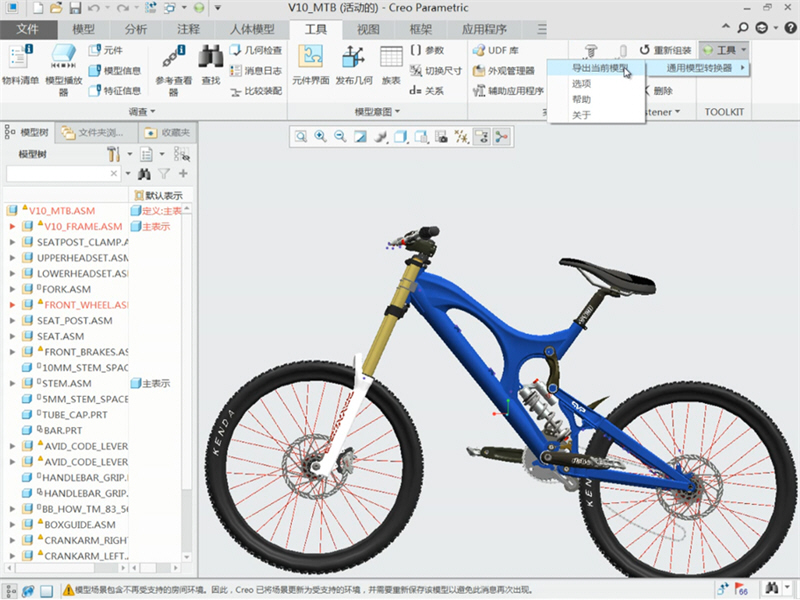This screenshot has height=600, width=800.
Task: Click the zoom out magnifier icon
Action: [340, 137]
